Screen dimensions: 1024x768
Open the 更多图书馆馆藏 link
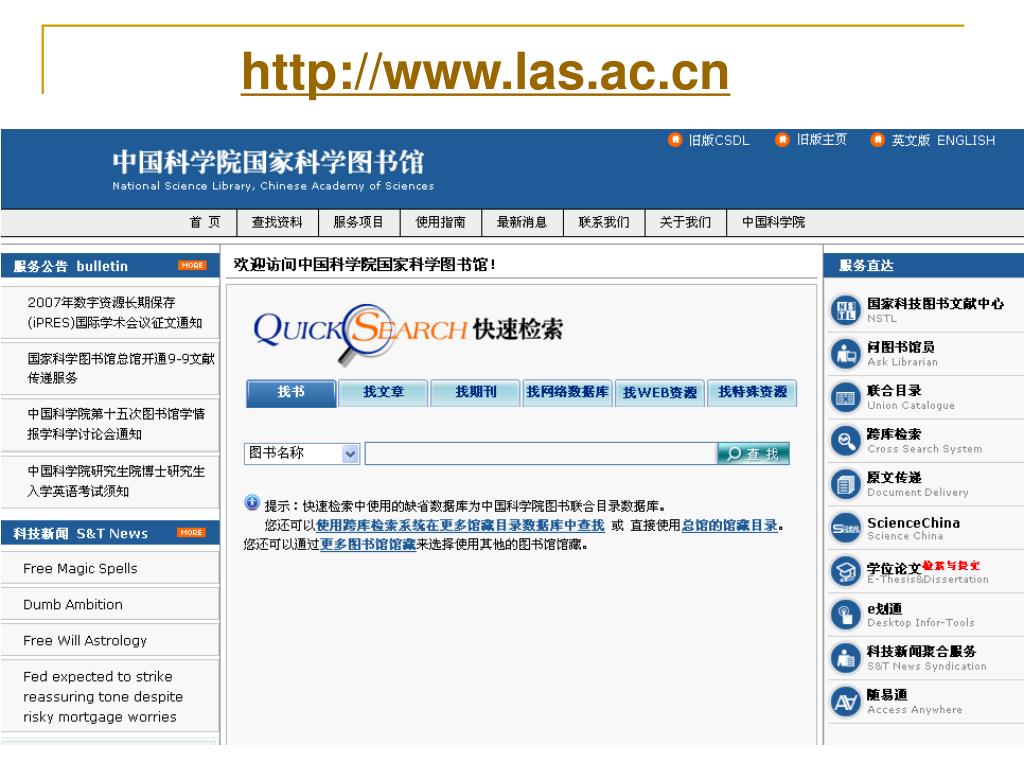(368, 544)
